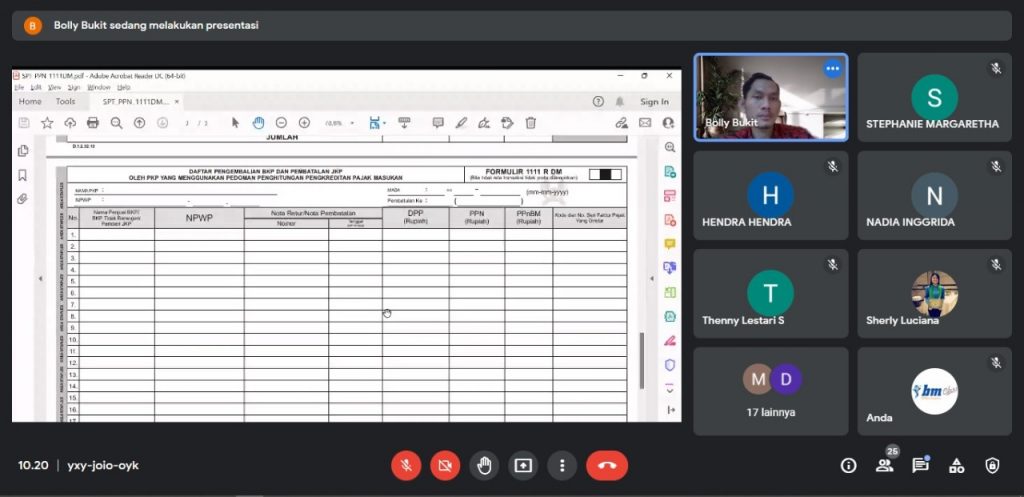The height and width of the screenshot is (497, 1024).
Task: Click the Find text magnifier icon
Action: (x=116, y=123)
